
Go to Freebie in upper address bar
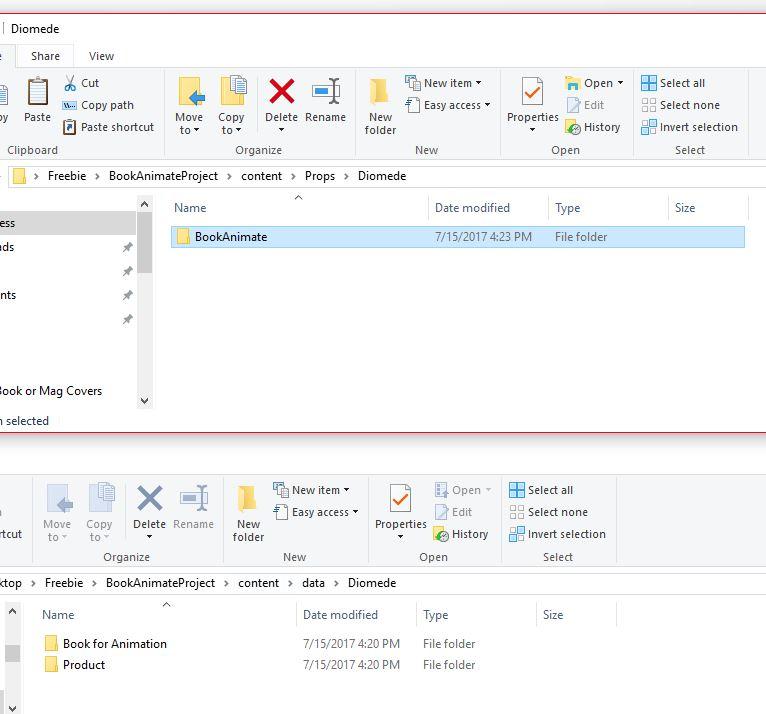click(67, 176)
